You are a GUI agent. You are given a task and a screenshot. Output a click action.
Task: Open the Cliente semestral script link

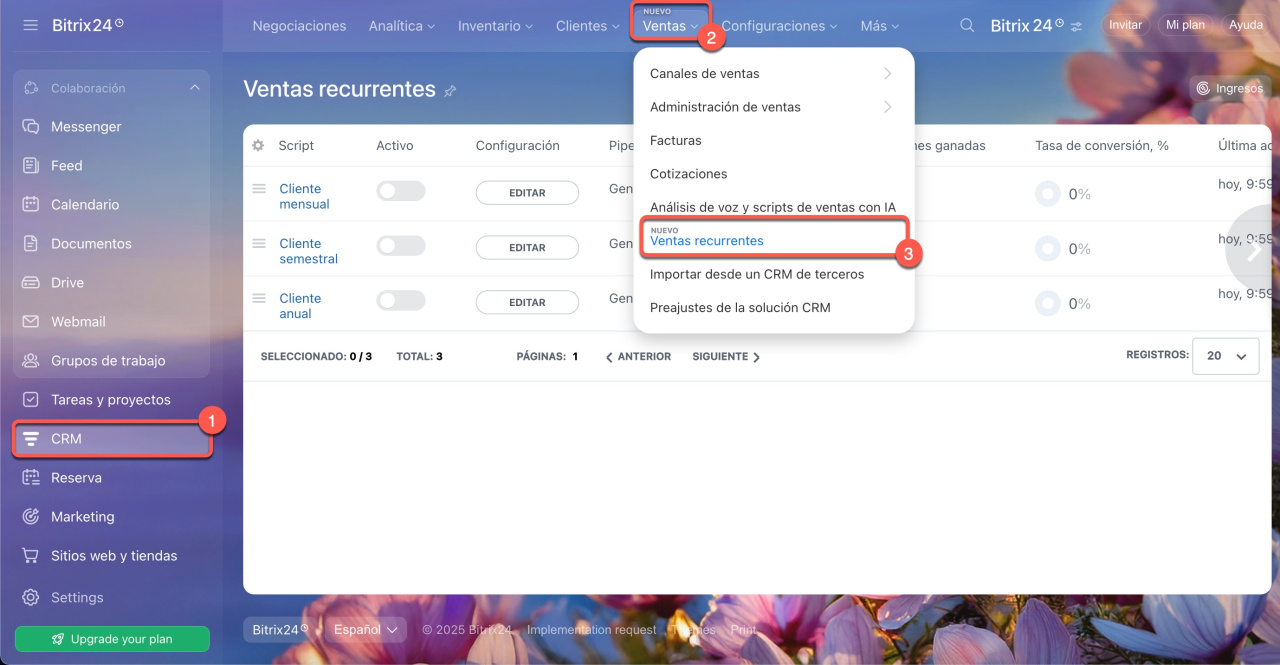308,251
